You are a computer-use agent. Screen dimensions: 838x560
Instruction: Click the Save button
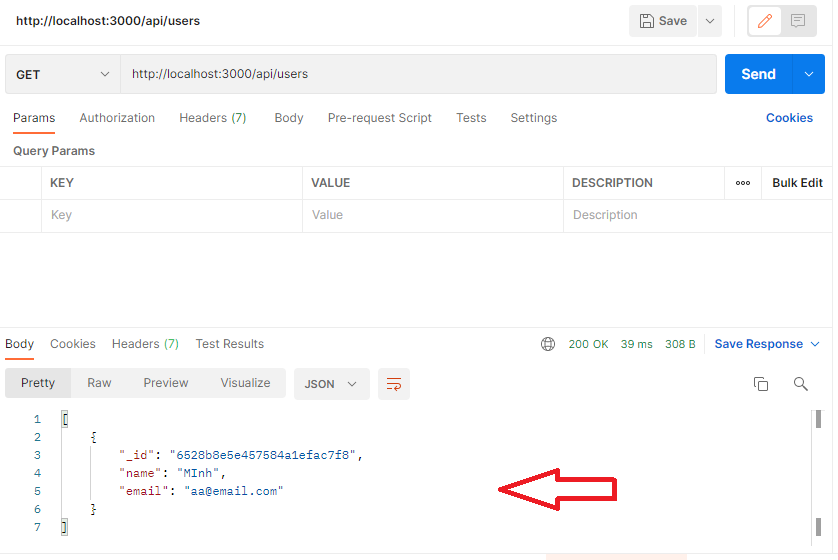tap(663, 21)
